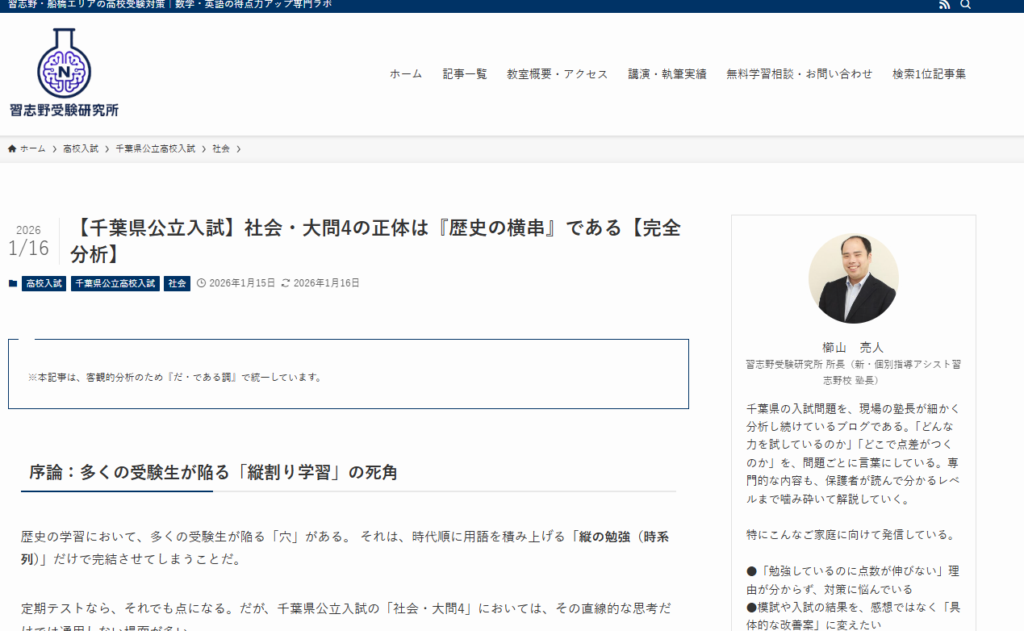Click the 高校入試 breadcrumb link
This screenshot has width=1024, height=631.
[x=80, y=149]
